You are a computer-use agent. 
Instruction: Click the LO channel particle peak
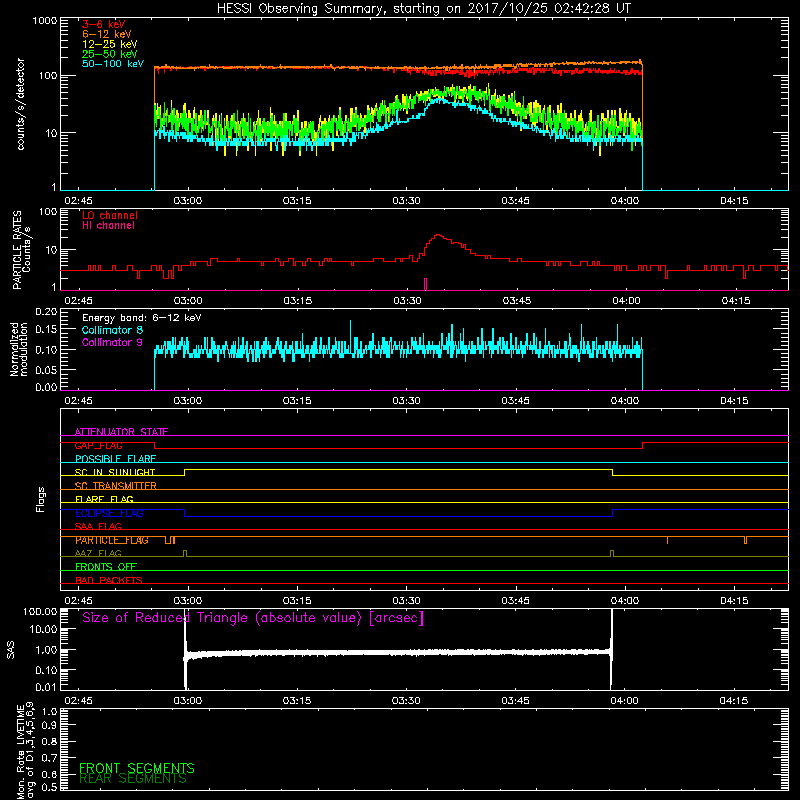(x=437, y=236)
